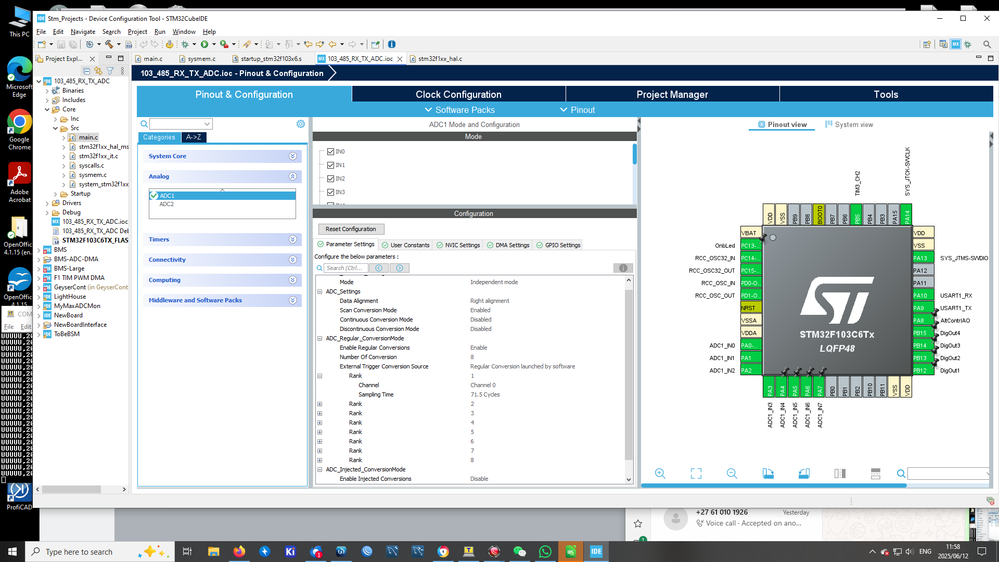Fit the chip pinout to the view
This screenshot has height=562, width=999.
(x=696, y=473)
